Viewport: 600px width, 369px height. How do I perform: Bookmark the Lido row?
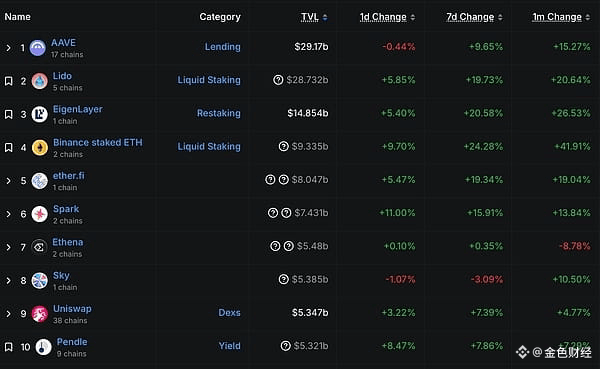[8, 81]
